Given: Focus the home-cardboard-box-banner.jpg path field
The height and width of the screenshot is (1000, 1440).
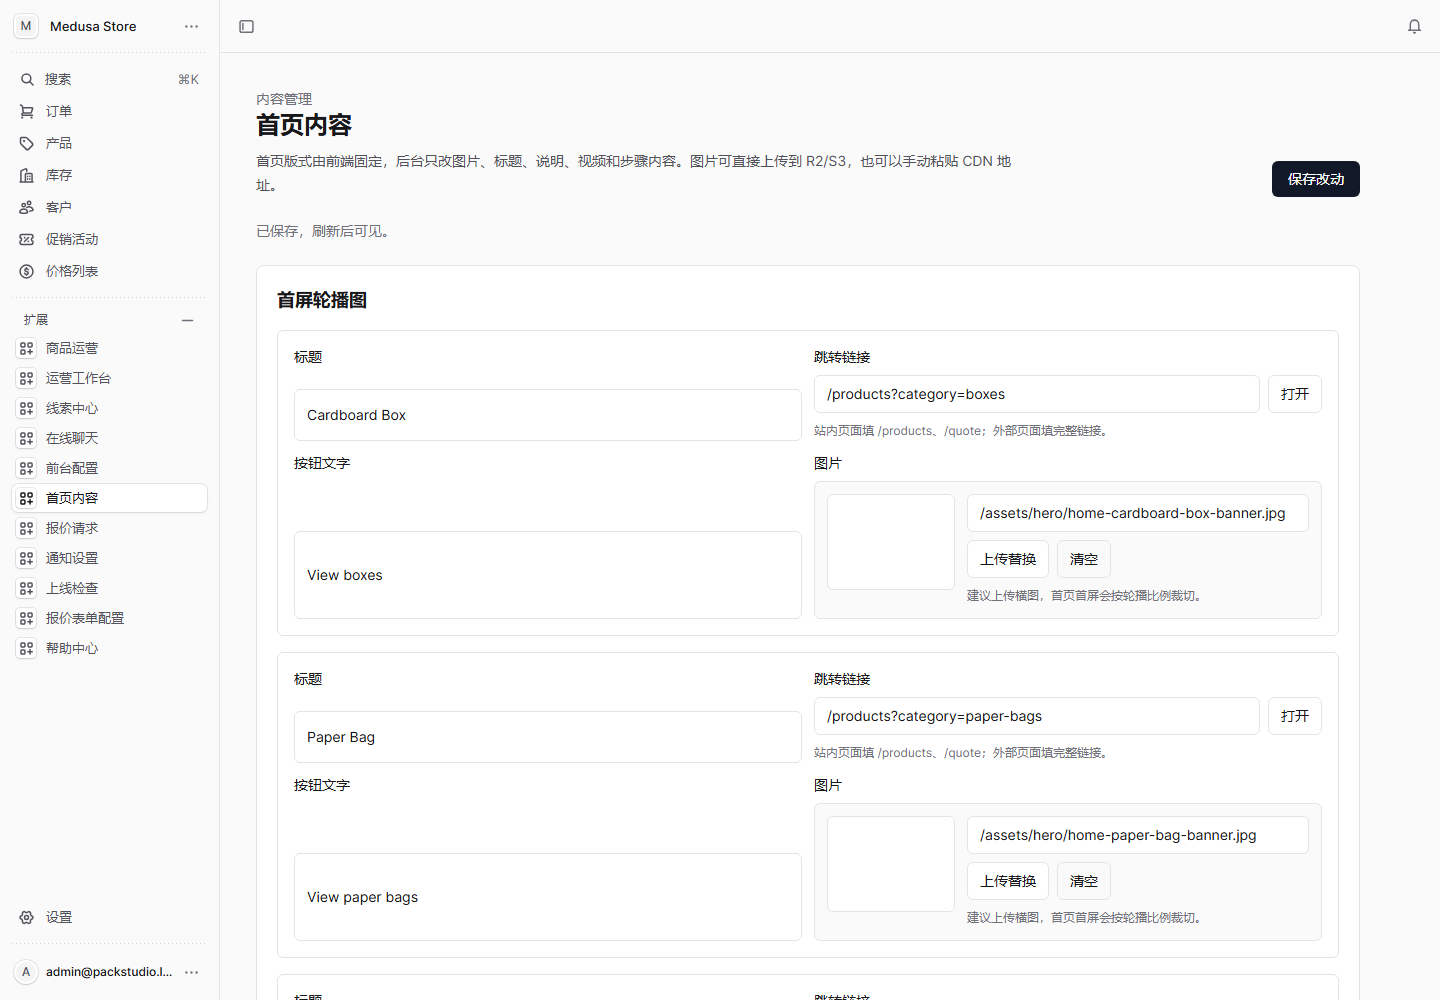Looking at the screenshot, I should pyautogui.click(x=1138, y=513).
